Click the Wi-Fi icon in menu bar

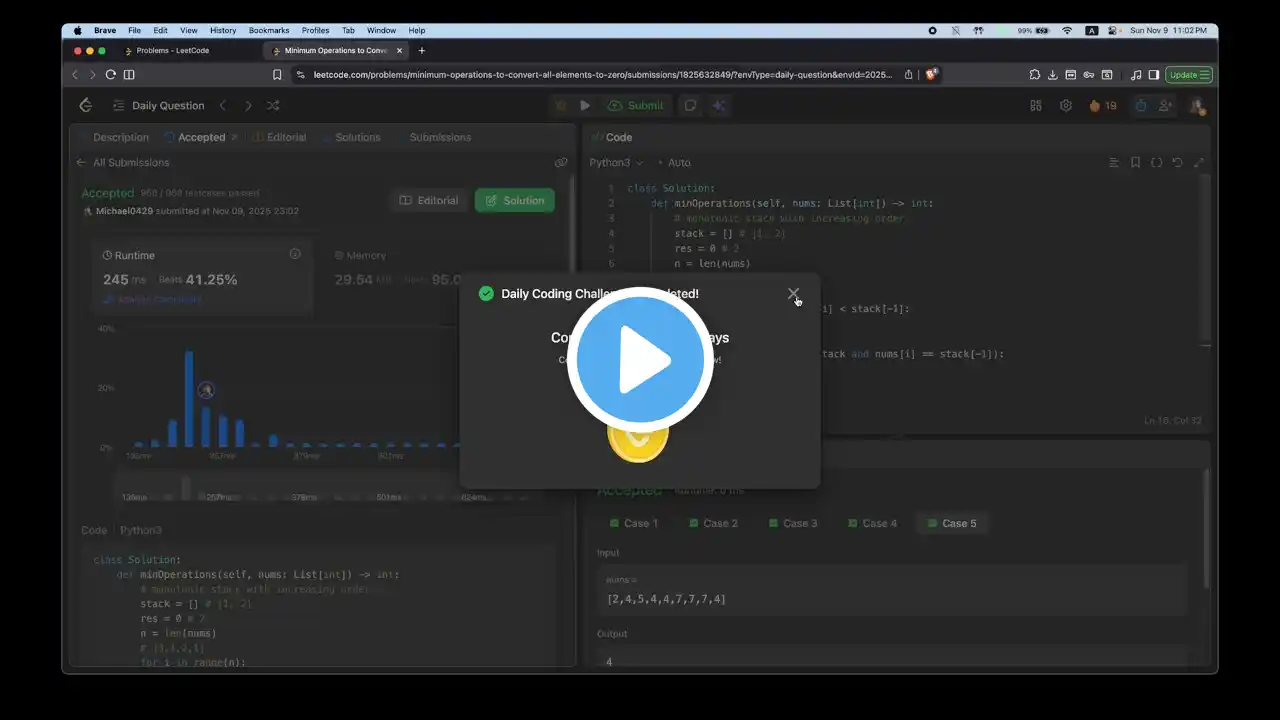point(1067,30)
